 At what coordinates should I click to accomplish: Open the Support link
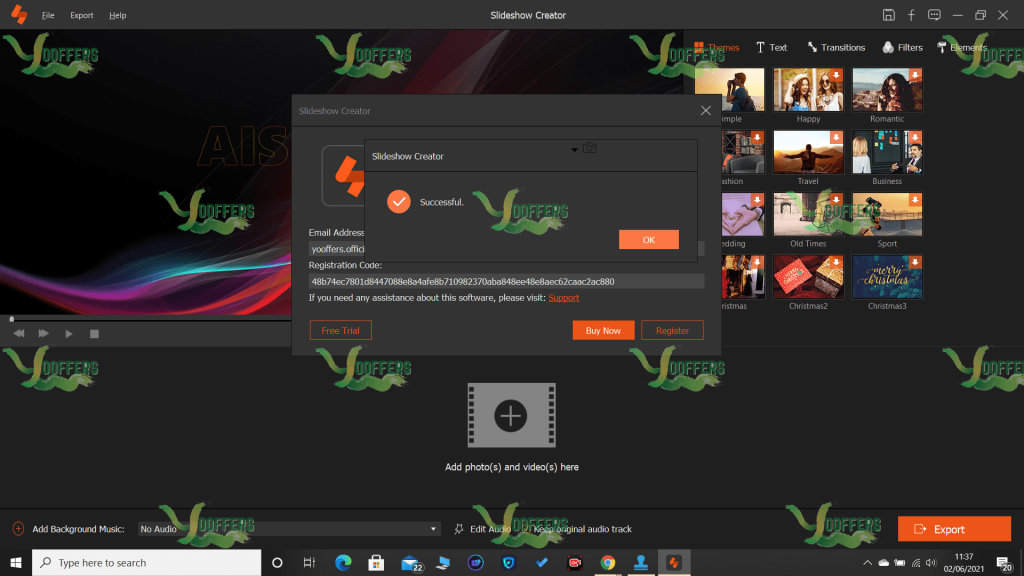click(564, 298)
